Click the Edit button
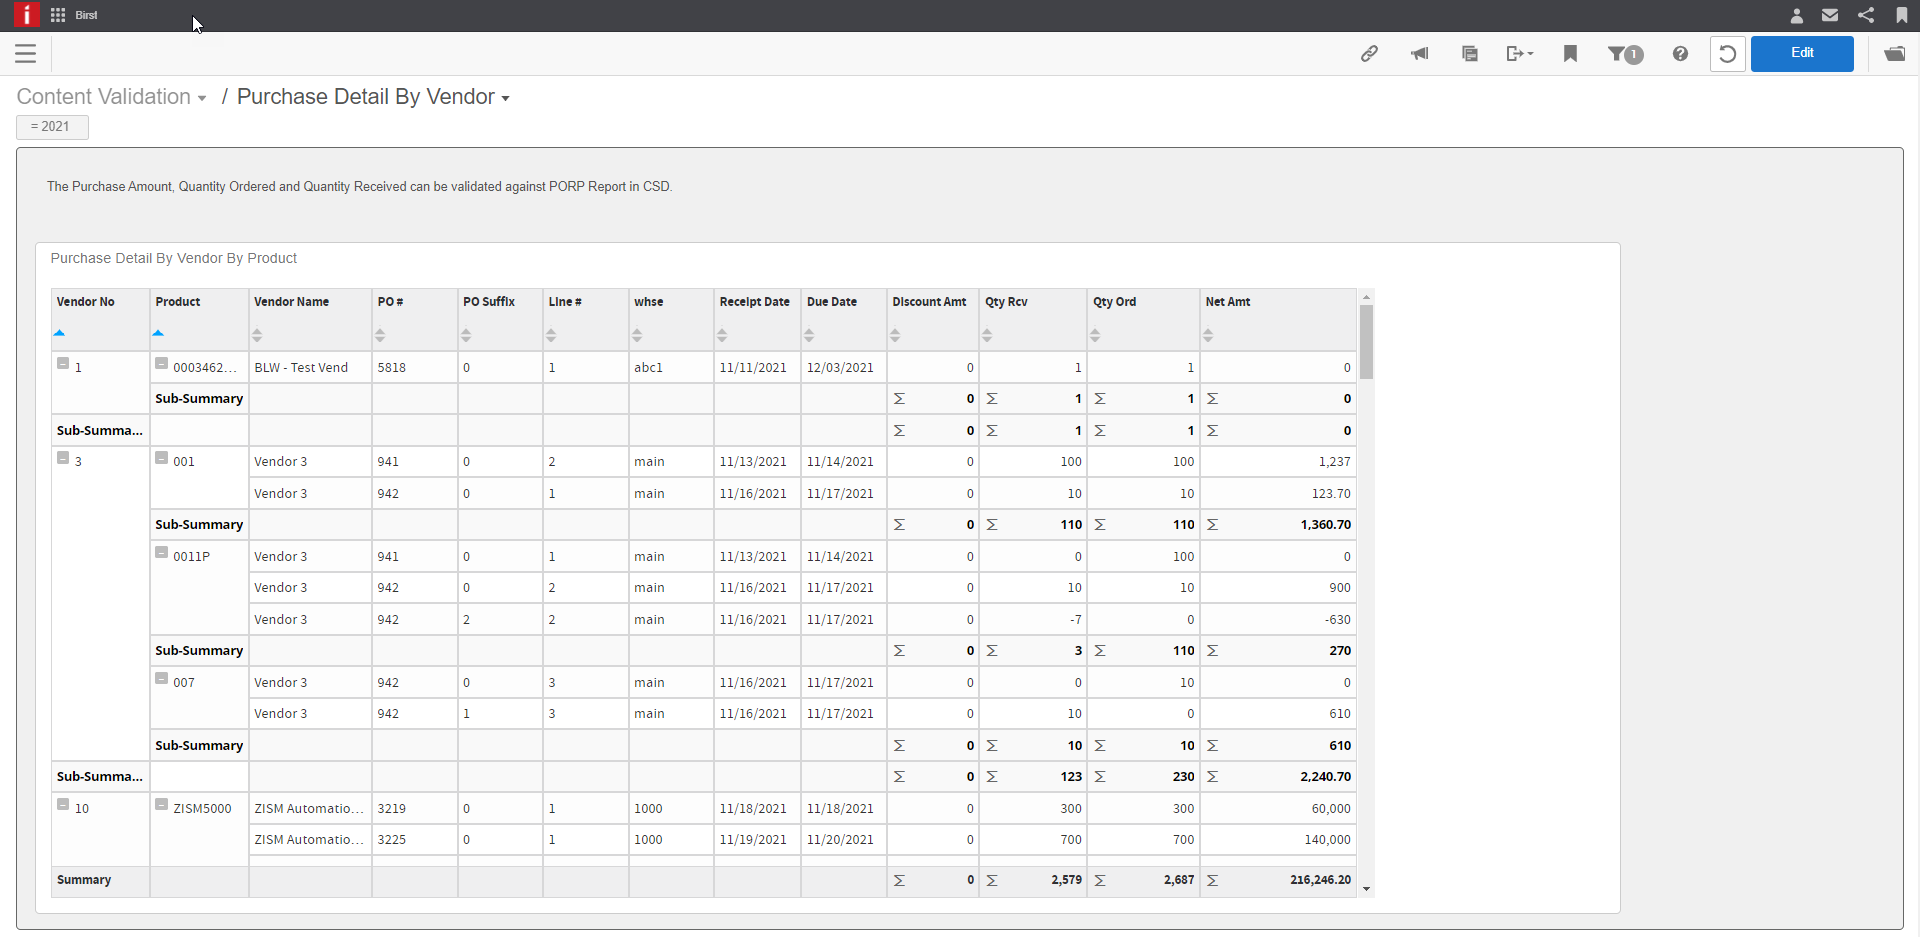Image resolution: width=1920 pixels, height=937 pixels. [x=1801, y=53]
